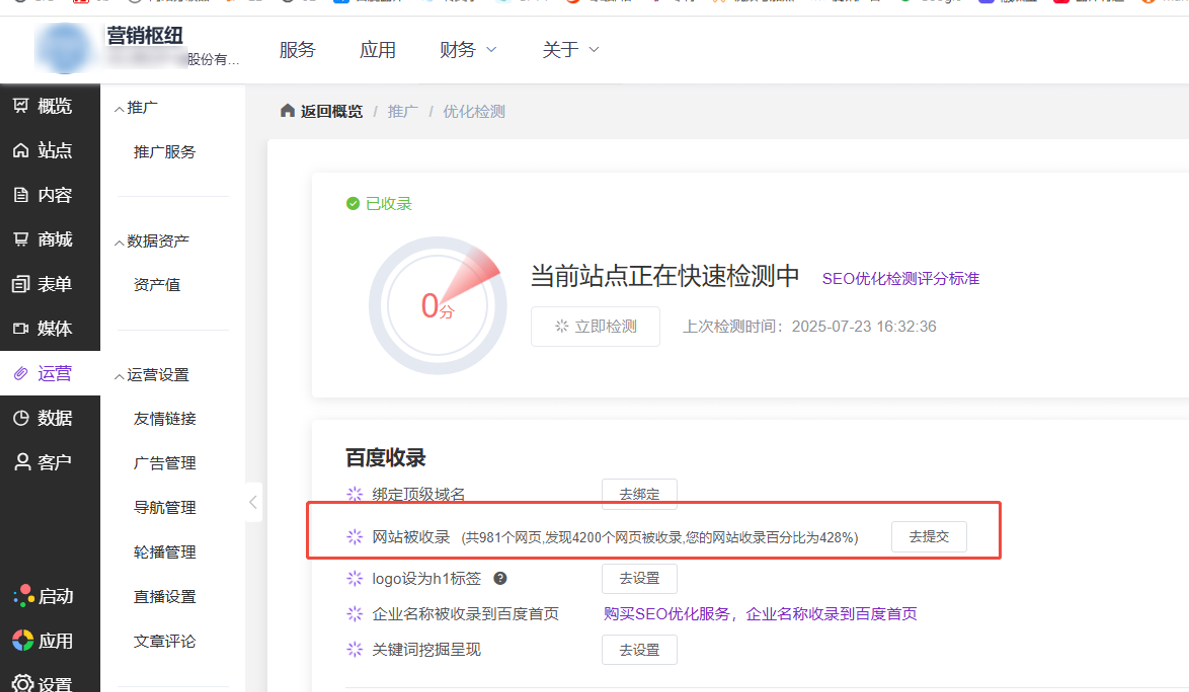
Task: Open the 数据 pie chart icon
Action: coord(21,418)
